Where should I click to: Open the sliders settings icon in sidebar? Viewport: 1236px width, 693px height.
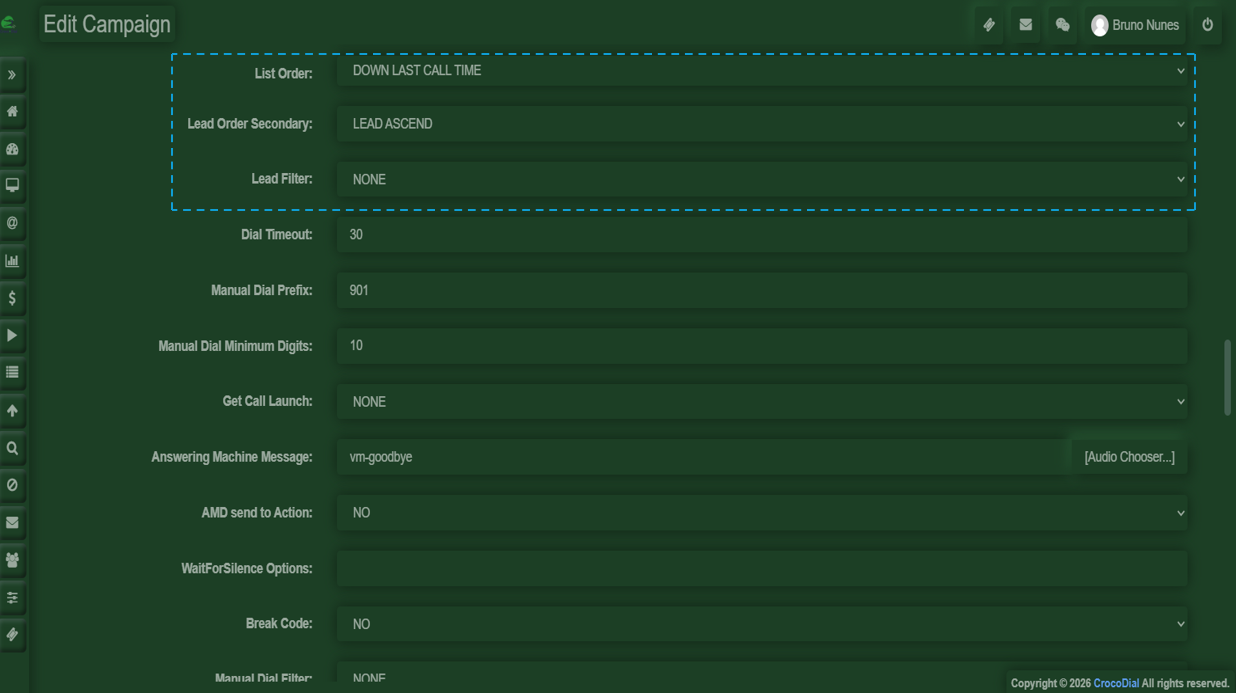pyautogui.click(x=12, y=598)
